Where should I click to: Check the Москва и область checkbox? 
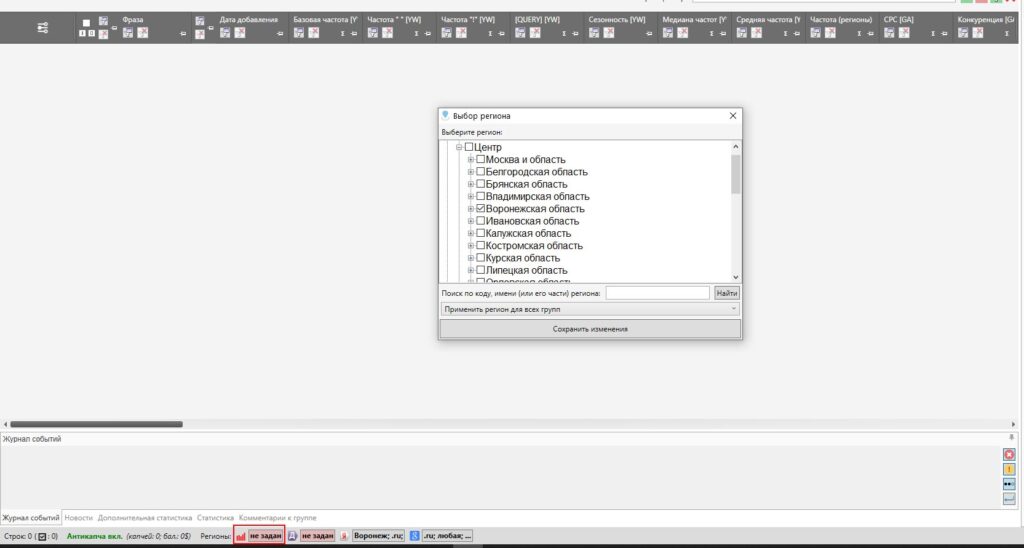pyautogui.click(x=481, y=160)
